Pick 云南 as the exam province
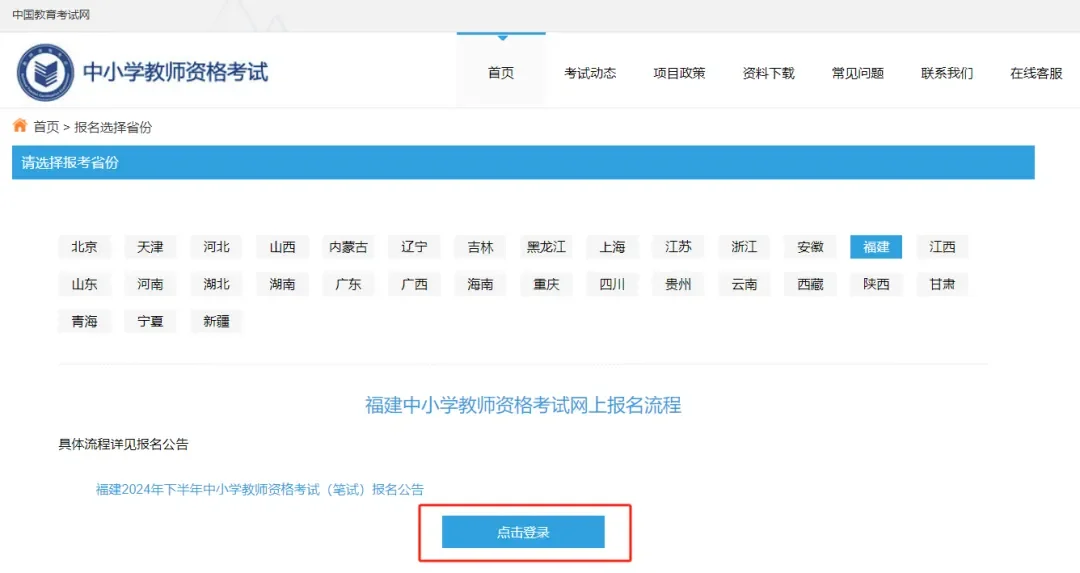Viewport: 1080px width, 573px height. click(x=744, y=284)
